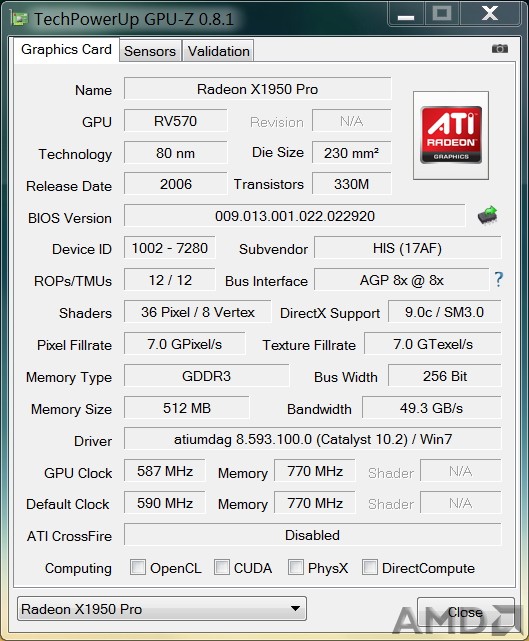Click the Transistors value 330M
529x641 pixels.
point(352,184)
